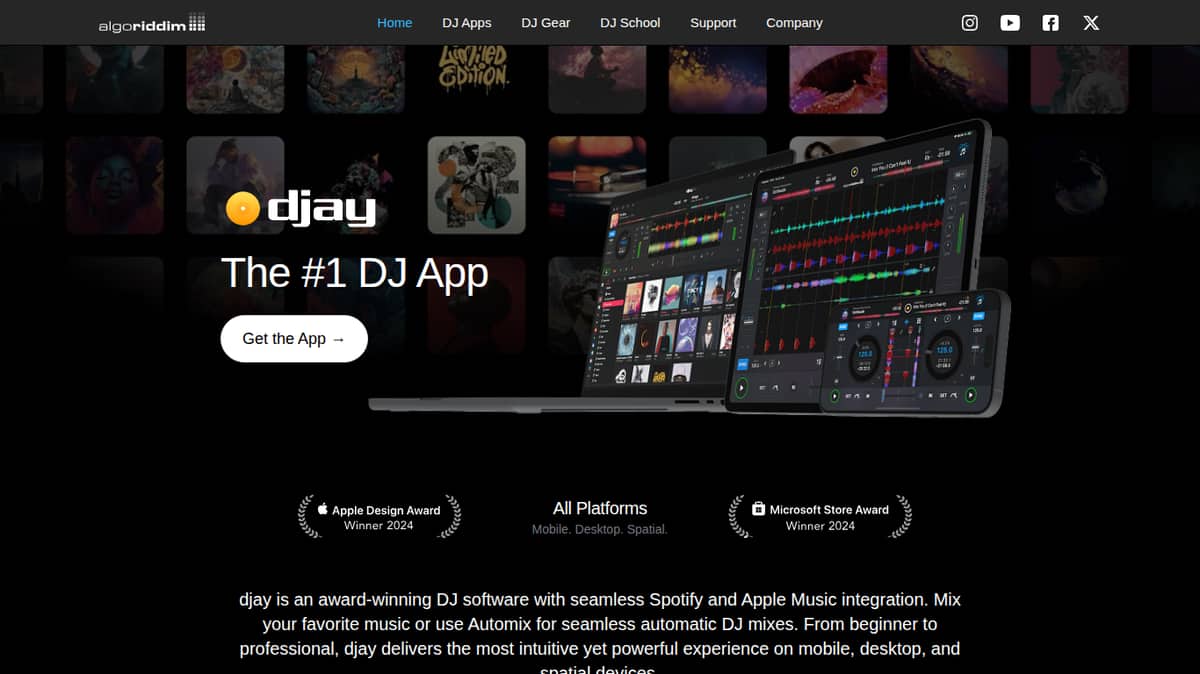Open the Facebook icon link

pos(1050,22)
